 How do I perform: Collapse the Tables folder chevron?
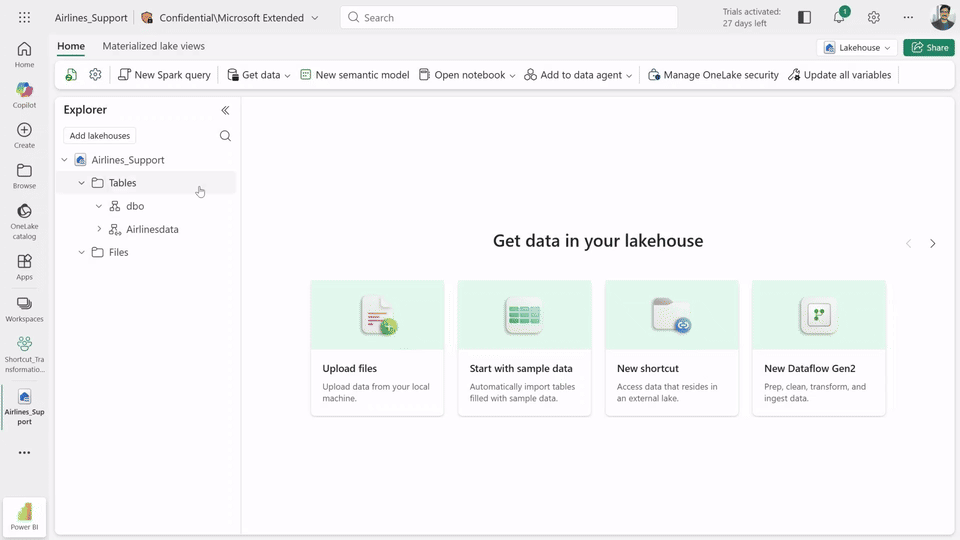pos(81,183)
